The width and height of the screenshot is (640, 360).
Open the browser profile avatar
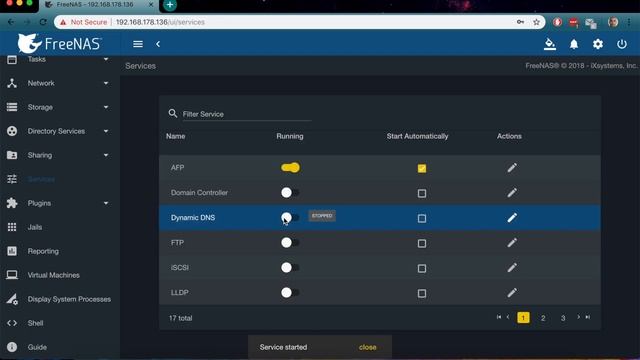click(613, 22)
